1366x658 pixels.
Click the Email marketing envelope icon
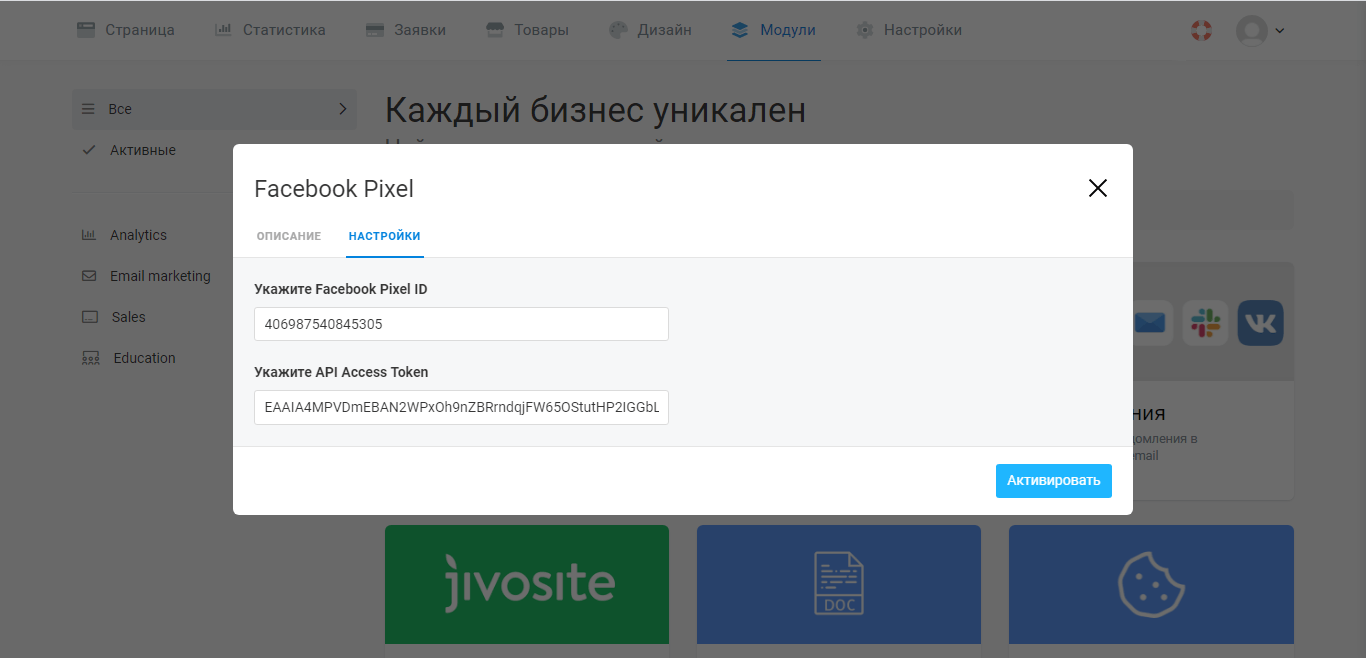click(x=89, y=276)
